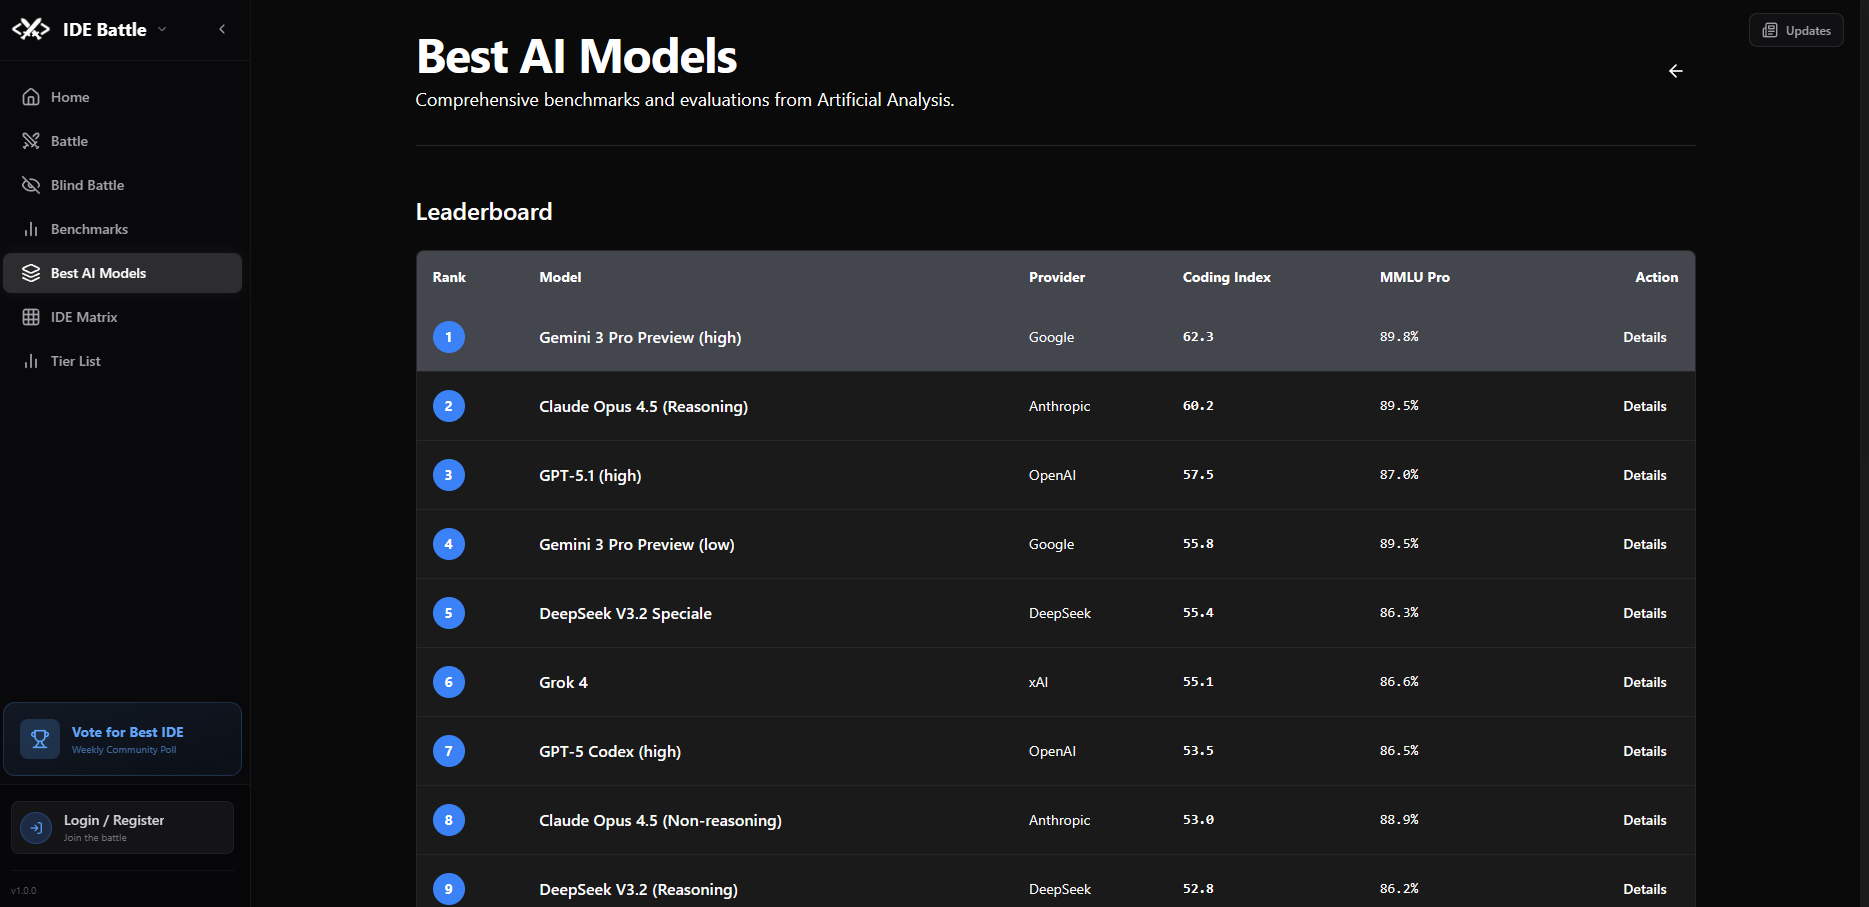Select the Benchmarks bar-chart icon
Viewport: 1869px width, 907px height.
(x=32, y=228)
